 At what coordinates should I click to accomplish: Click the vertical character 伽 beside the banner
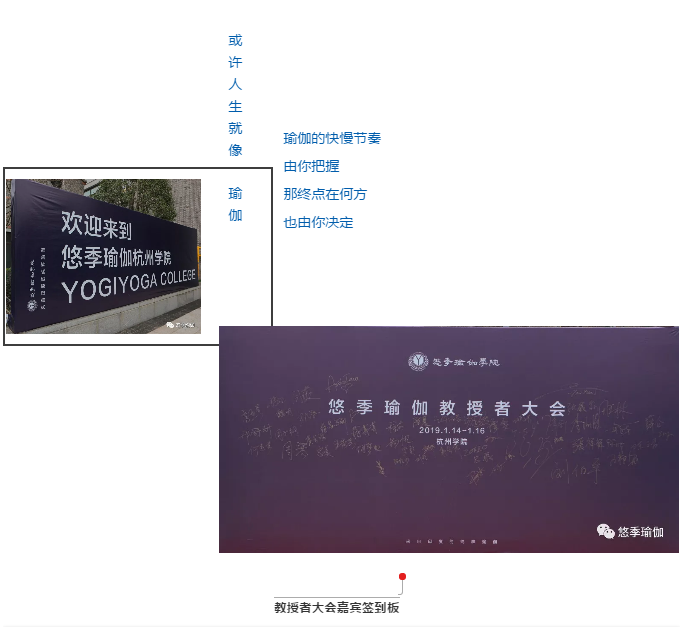pyautogui.click(x=235, y=215)
